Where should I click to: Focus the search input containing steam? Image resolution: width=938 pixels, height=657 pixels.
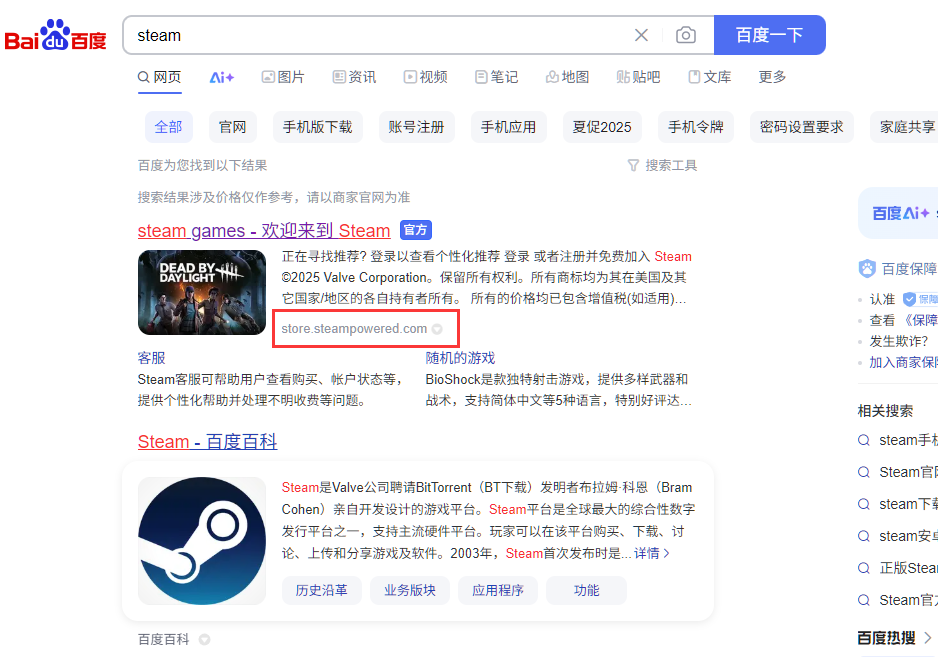(383, 35)
